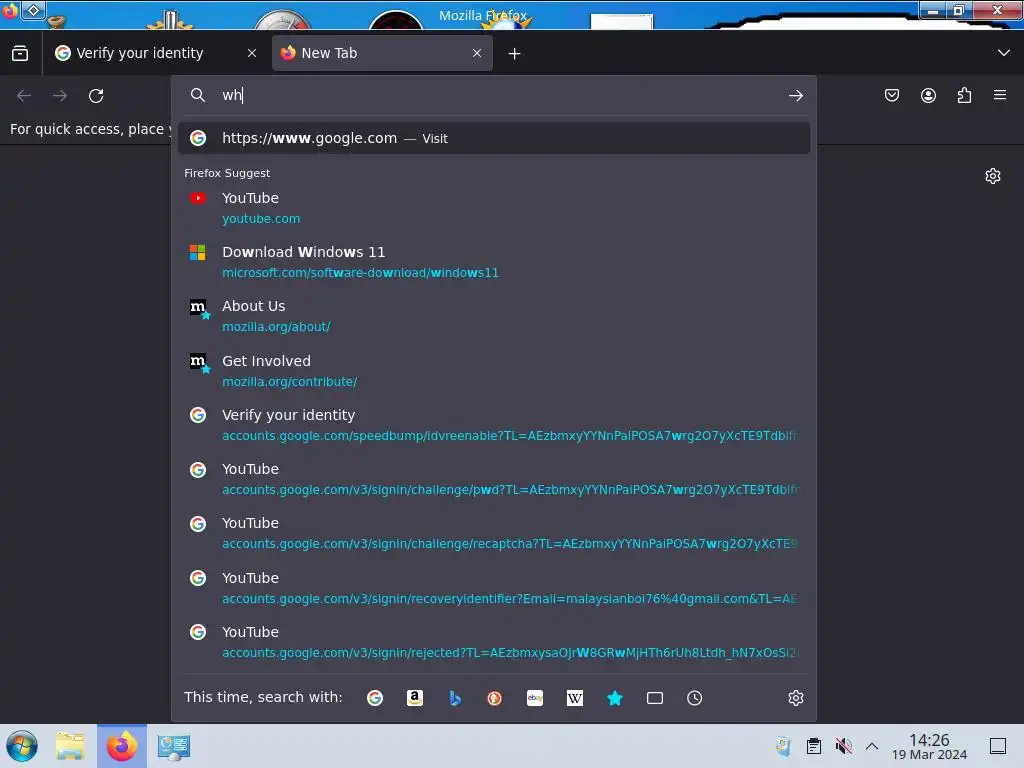Search bookmarks using star icon
The width and height of the screenshot is (1024, 768).
click(615, 698)
